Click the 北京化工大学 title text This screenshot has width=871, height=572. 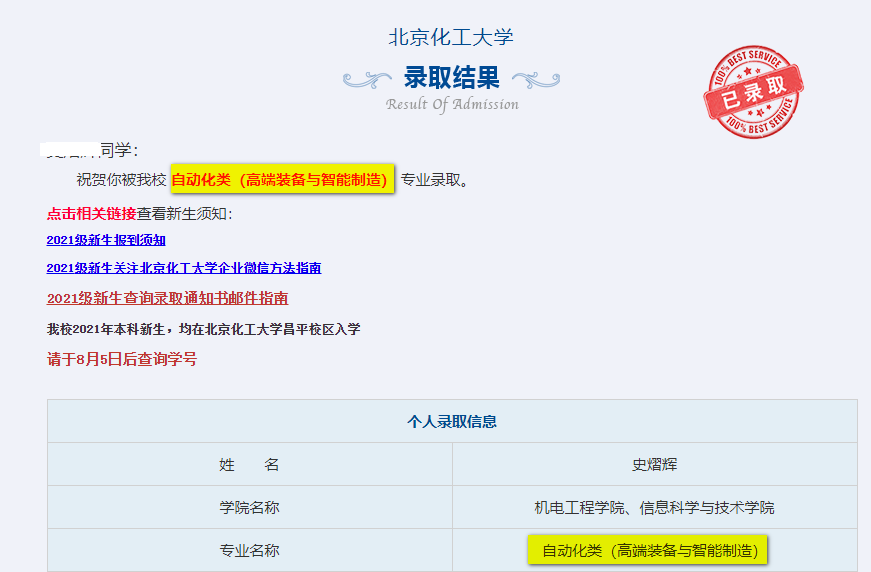point(450,37)
